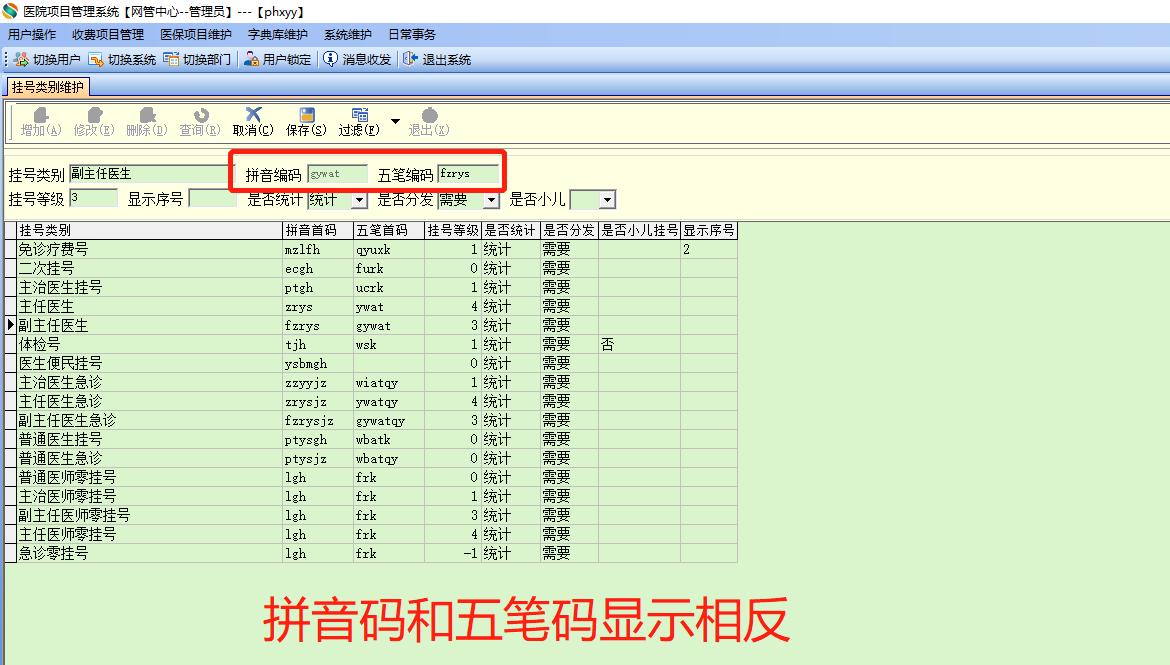The width and height of the screenshot is (1170, 665).
Task: Click the 切换用户 toolbar icon
Action: point(21,59)
